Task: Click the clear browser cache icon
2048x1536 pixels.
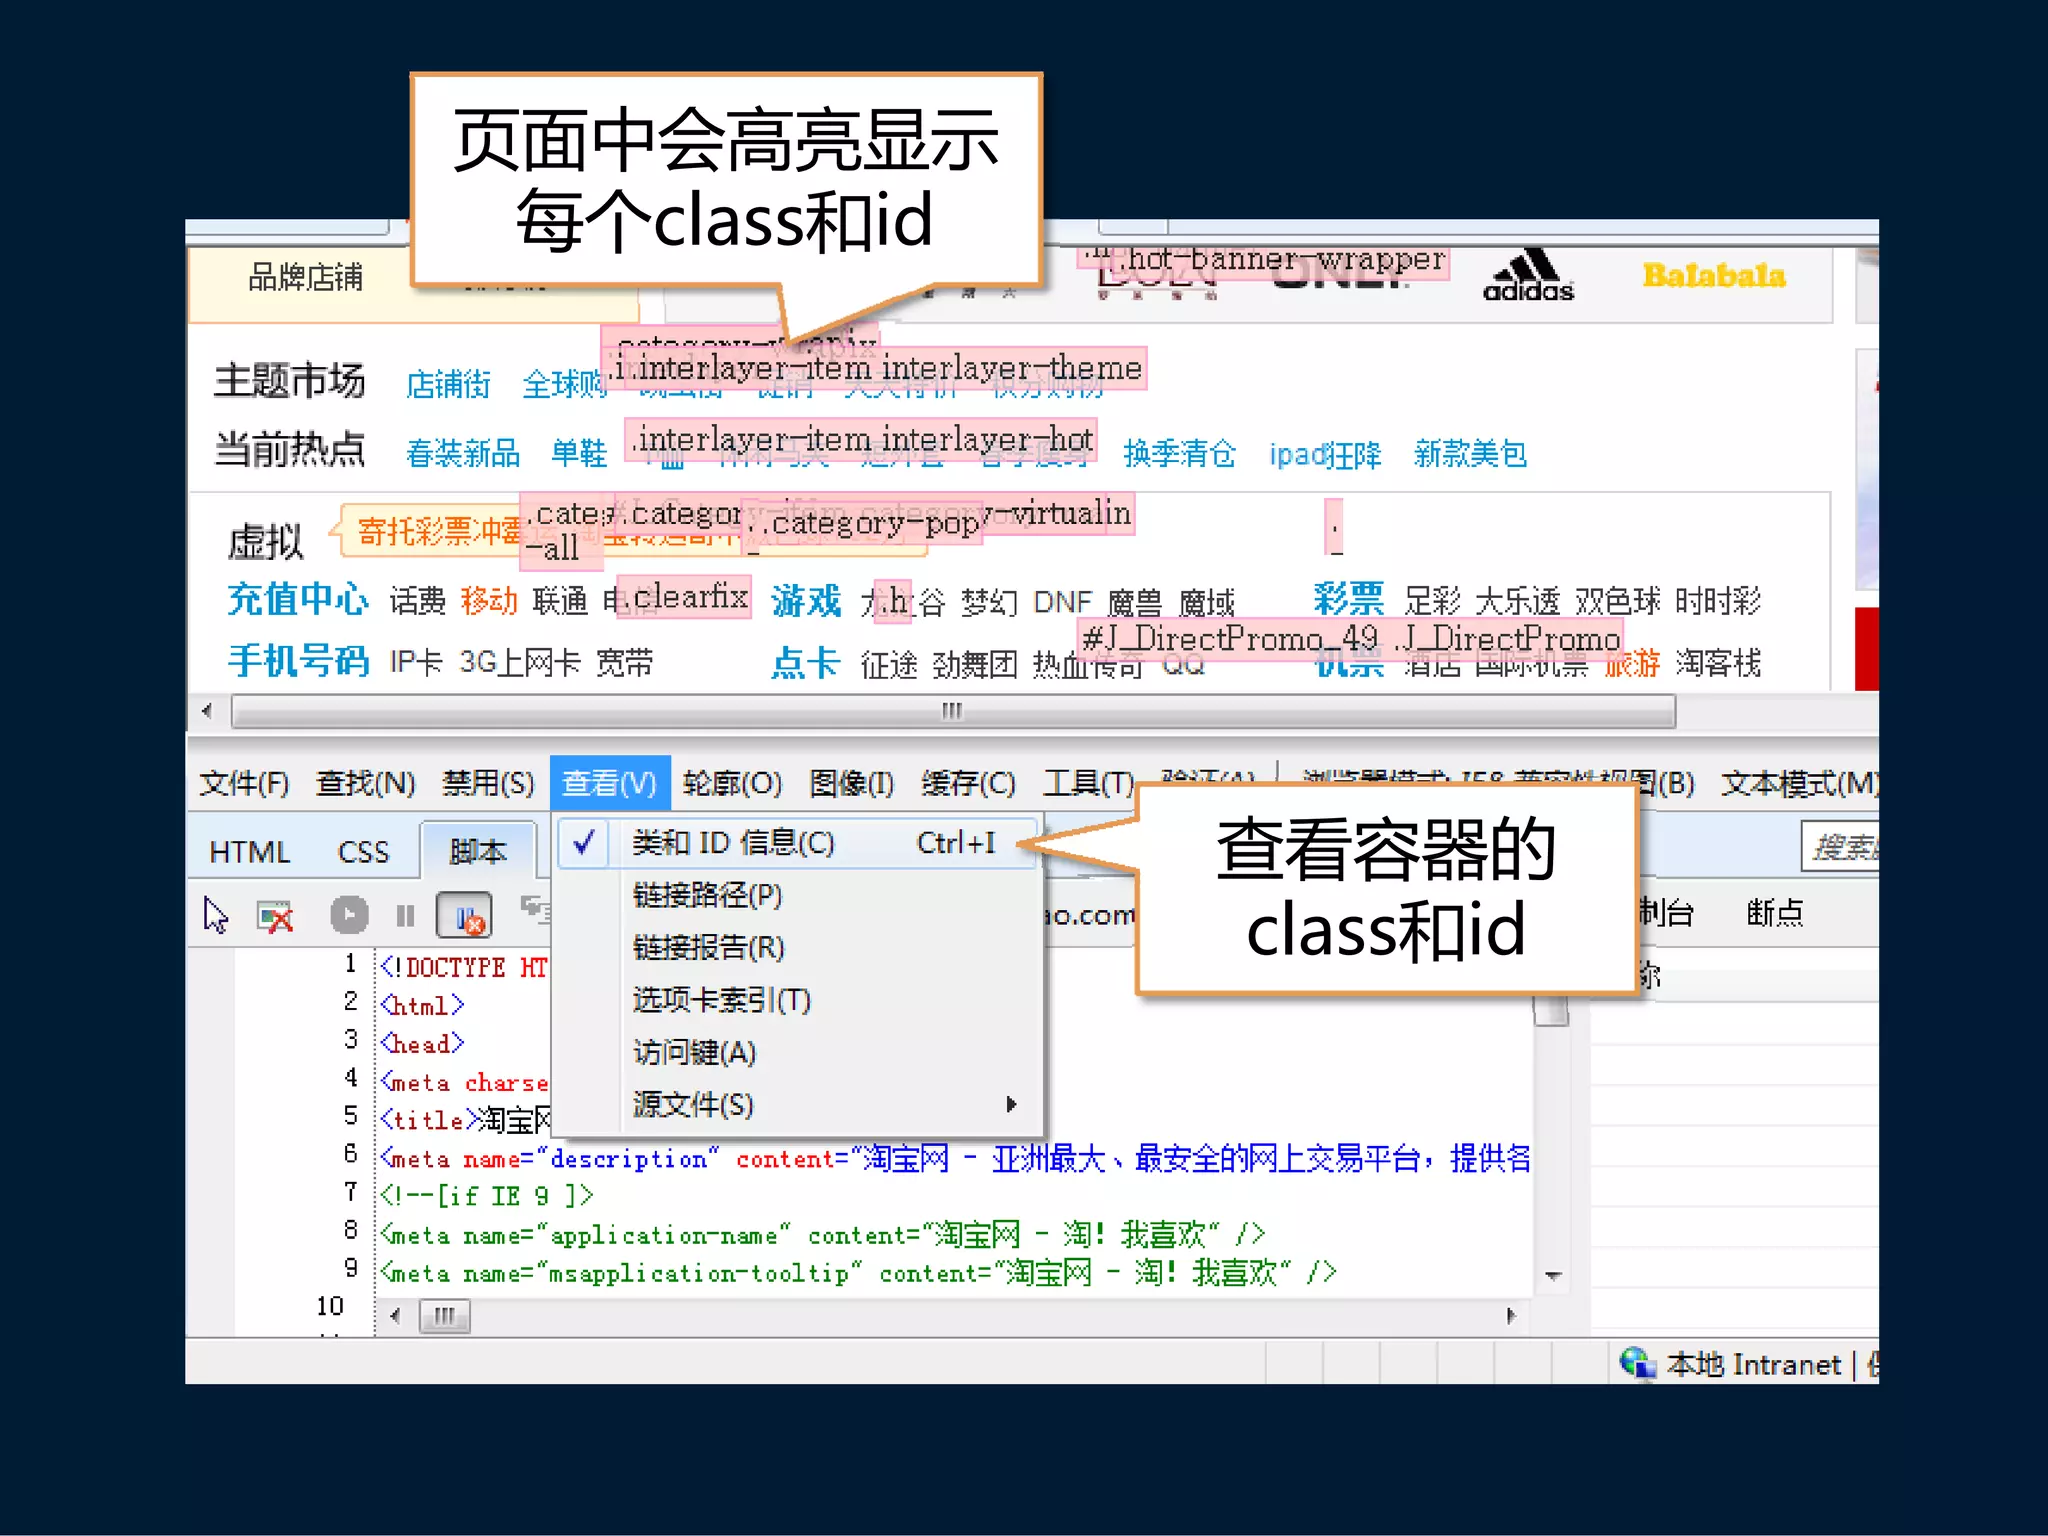Action: [x=275, y=916]
